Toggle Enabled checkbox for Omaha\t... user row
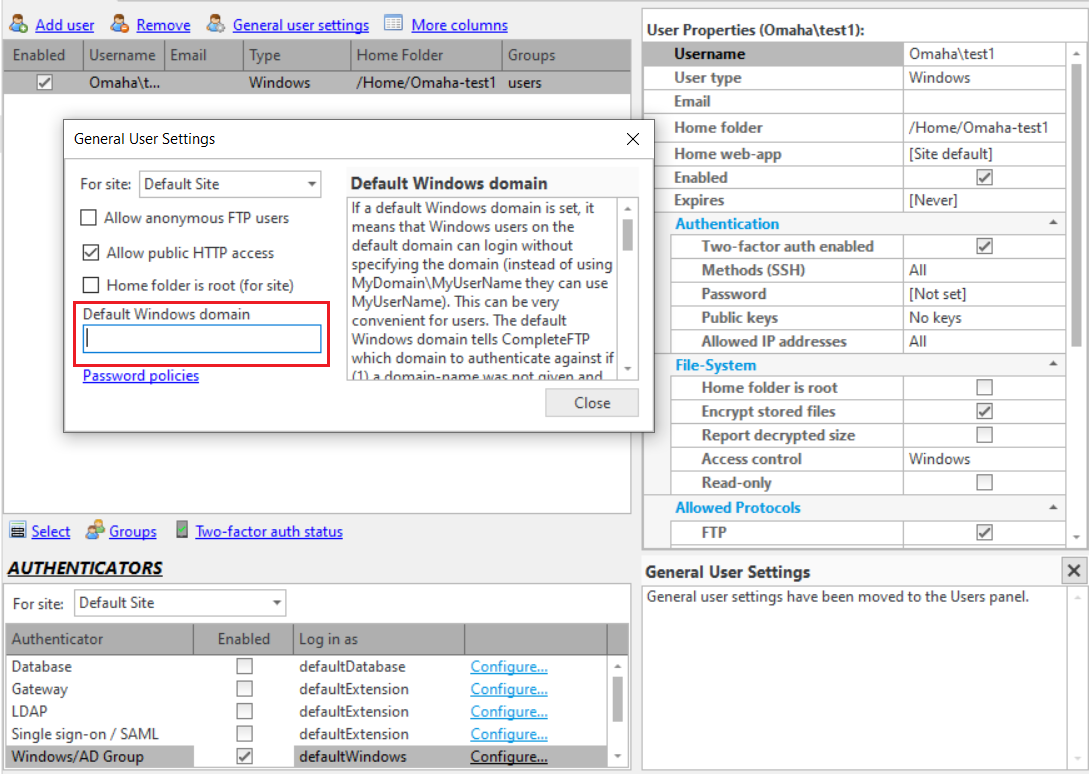The image size is (1089, 774). pyautogui.click(x=44, y=83)
